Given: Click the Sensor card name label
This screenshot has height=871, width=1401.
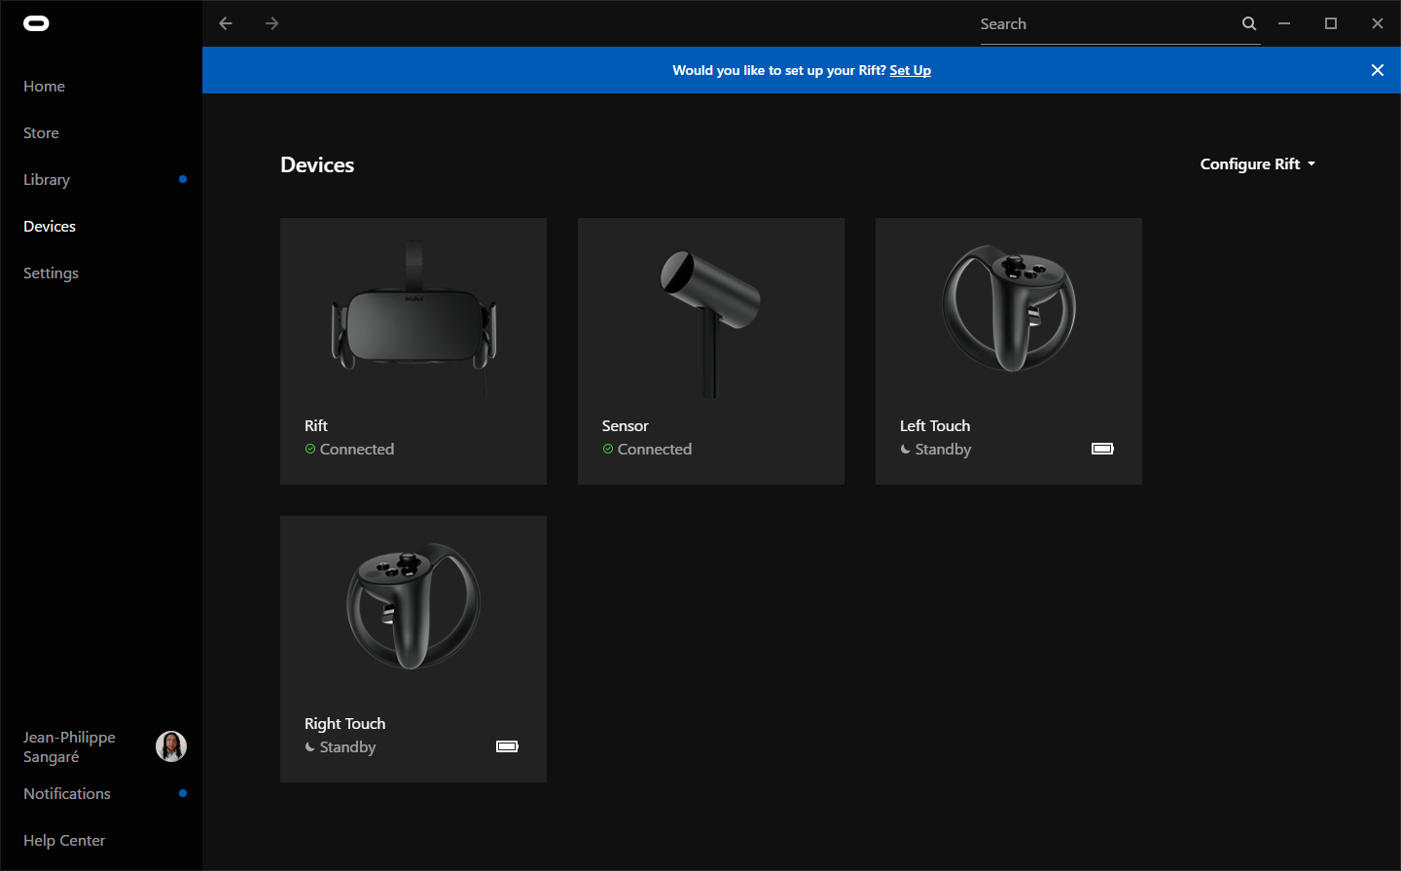Looking at the screenshot, I should pyautogui.click(x=625, y=426).
